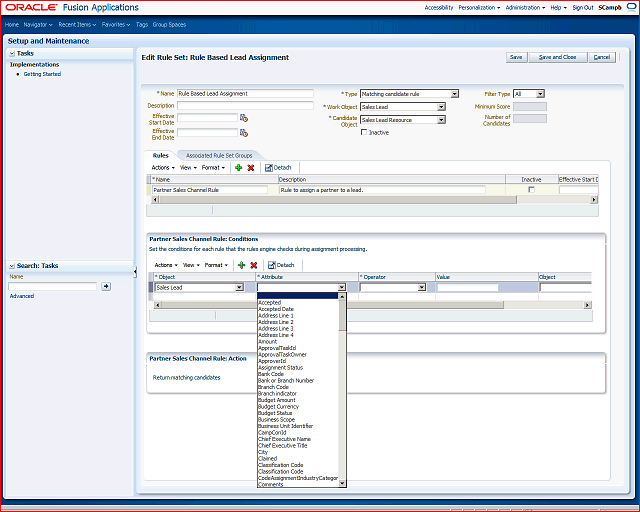The height and width of the screenshot is (512, 640).
Task: Open Actions menu in Rules toolbar
Action: click(163, 167)
